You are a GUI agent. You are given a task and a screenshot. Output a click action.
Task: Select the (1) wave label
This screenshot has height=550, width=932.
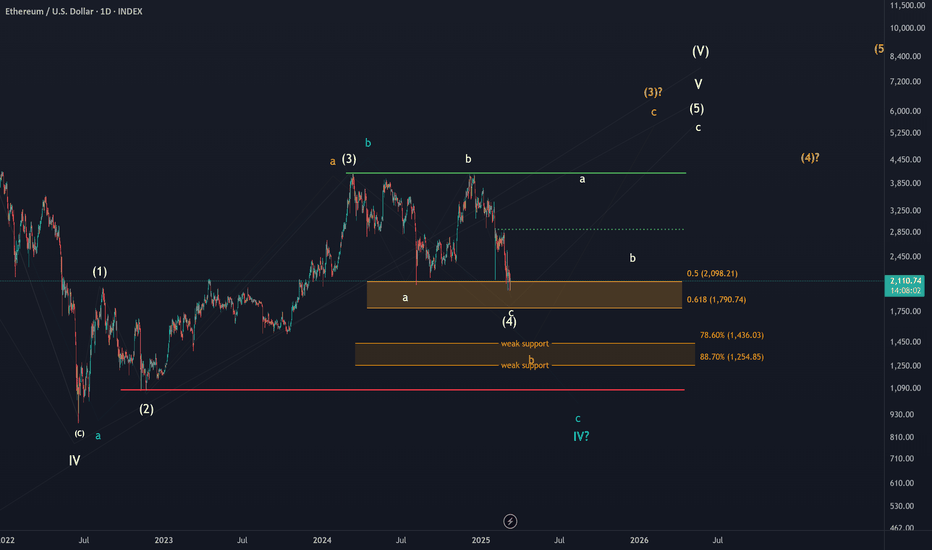click(99, 272)
